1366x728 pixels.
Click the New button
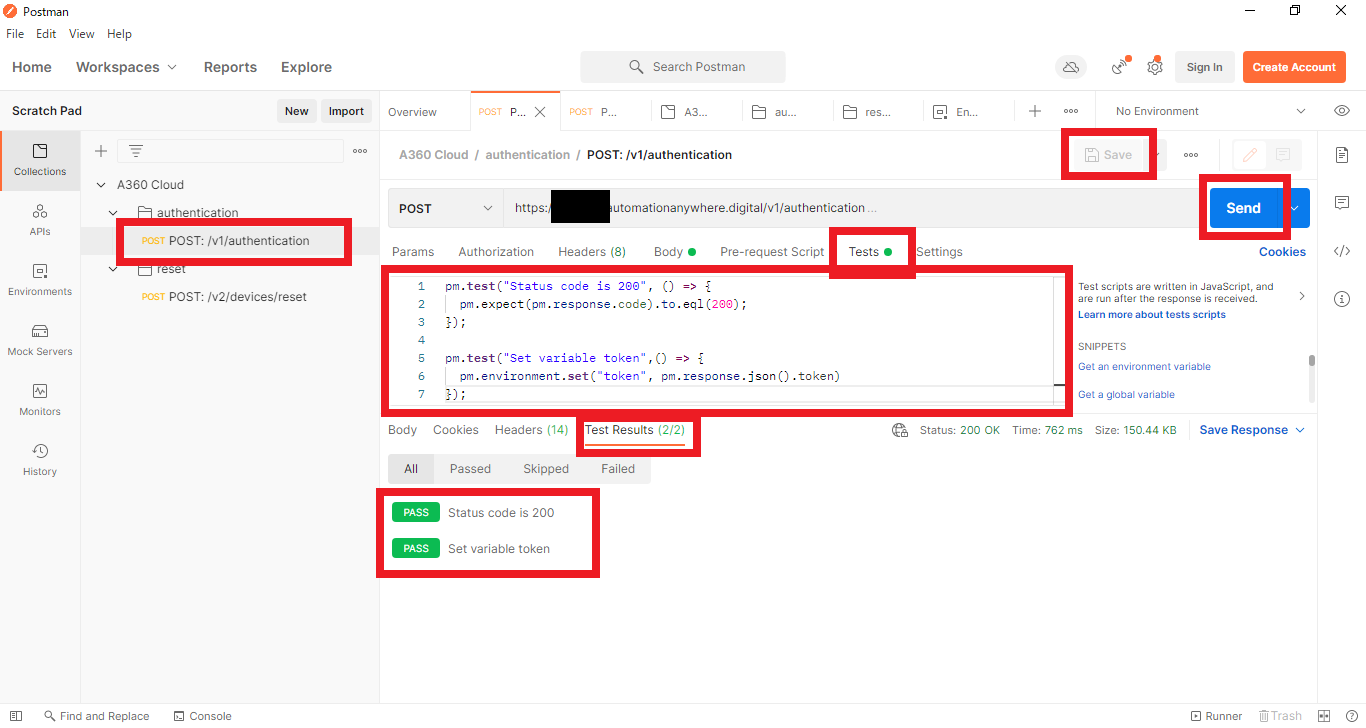(x=296, y=111)
